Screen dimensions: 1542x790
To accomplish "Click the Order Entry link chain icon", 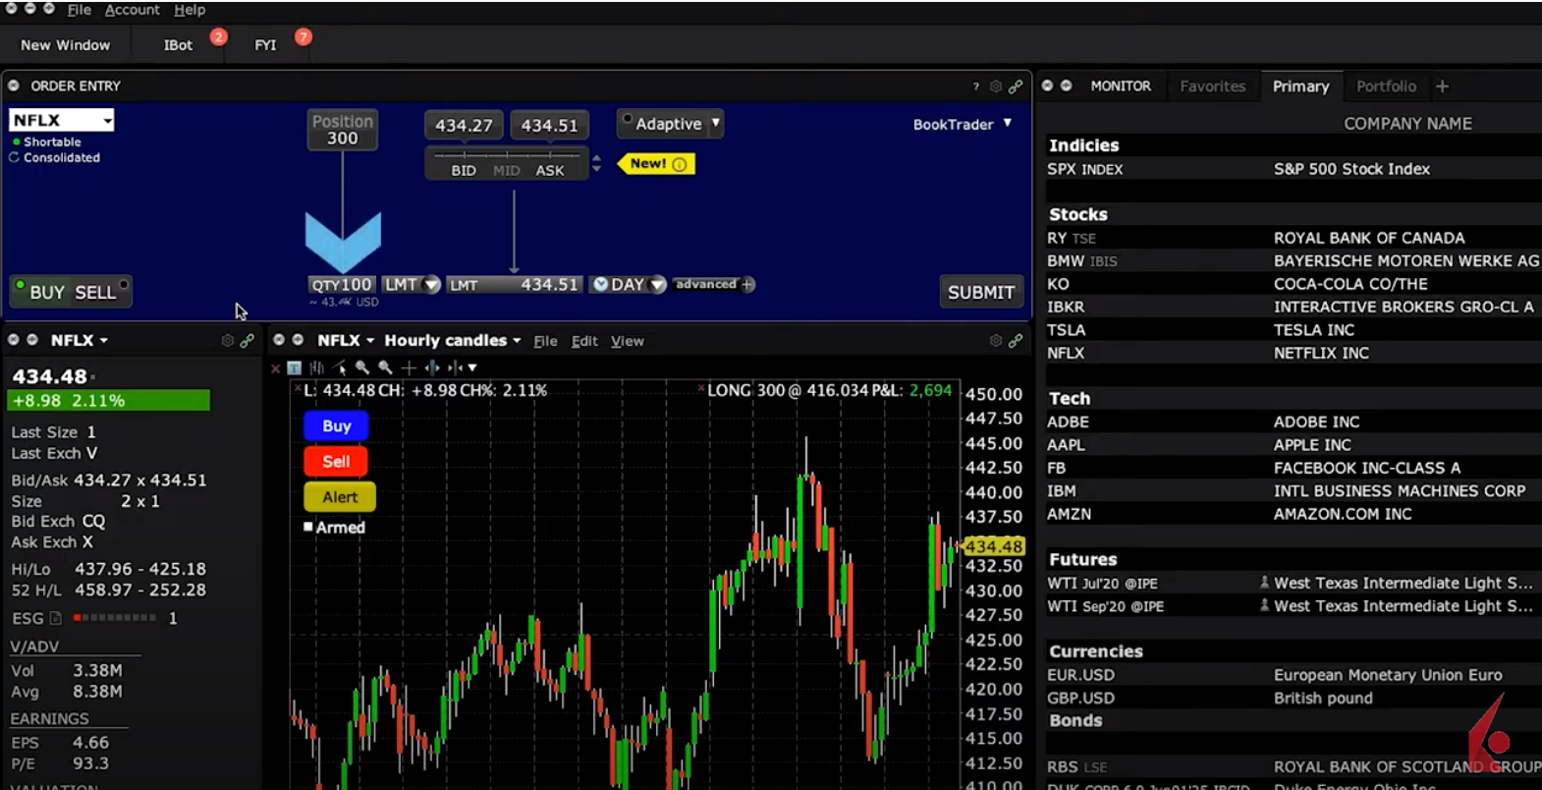I will (1016, 87).
